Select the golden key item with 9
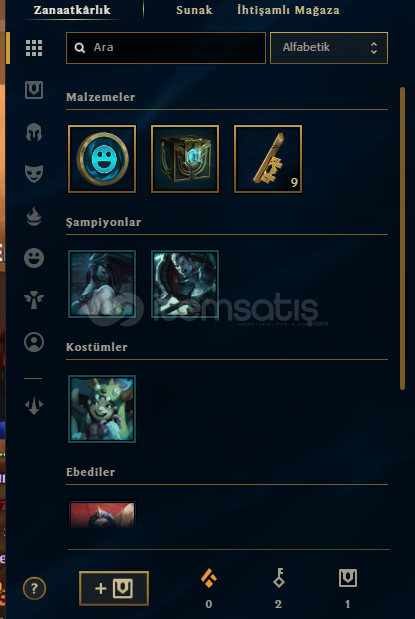The width and height of the screenshot is (415, 619). pos(268,159)
